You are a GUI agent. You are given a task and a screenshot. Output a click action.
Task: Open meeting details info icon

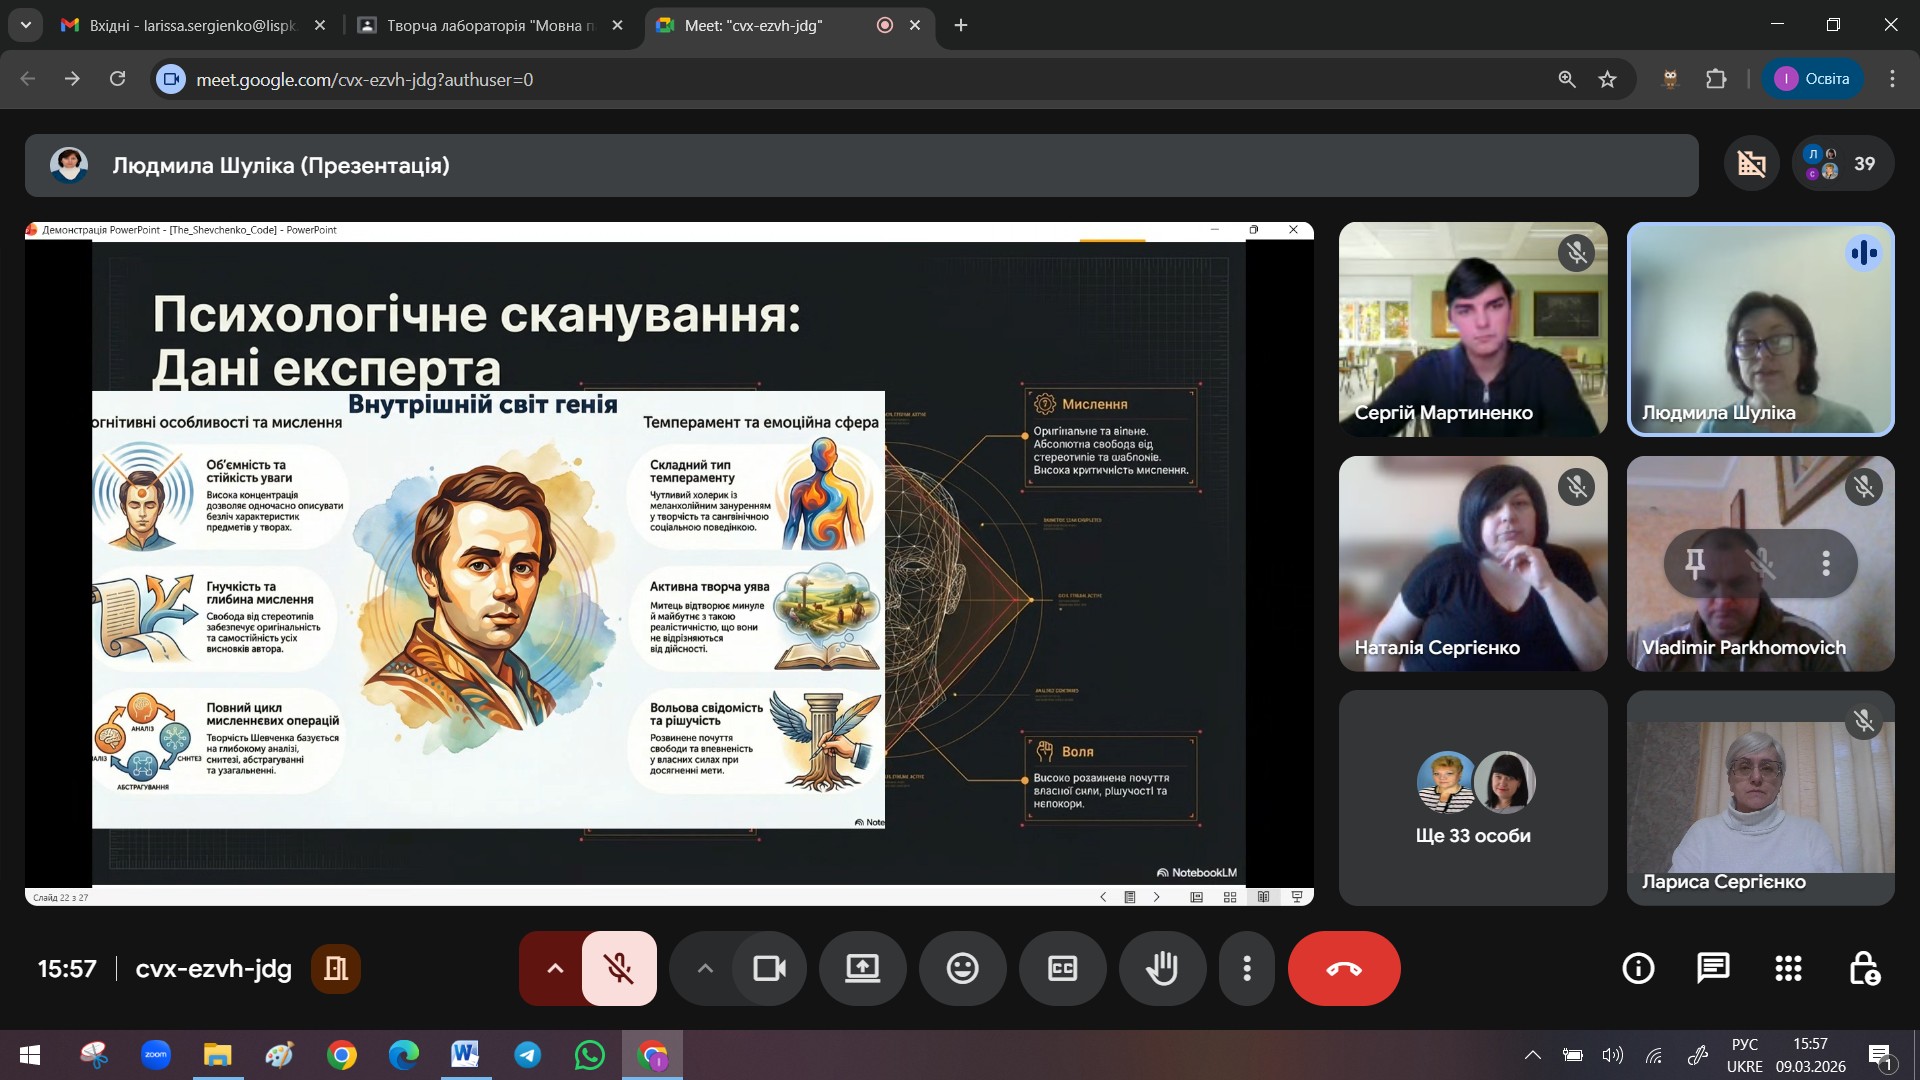pos(1638,968)
